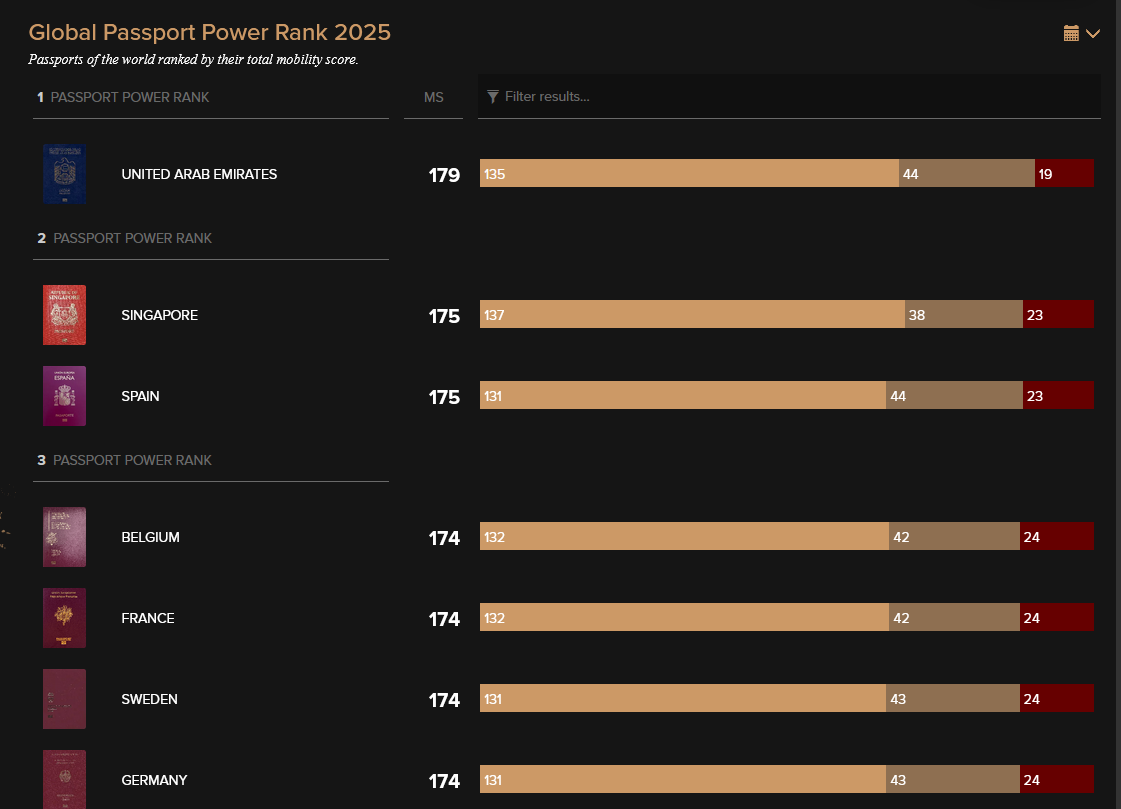Click the France passport cover icon
1121x809 pixels.
(64, 618)
